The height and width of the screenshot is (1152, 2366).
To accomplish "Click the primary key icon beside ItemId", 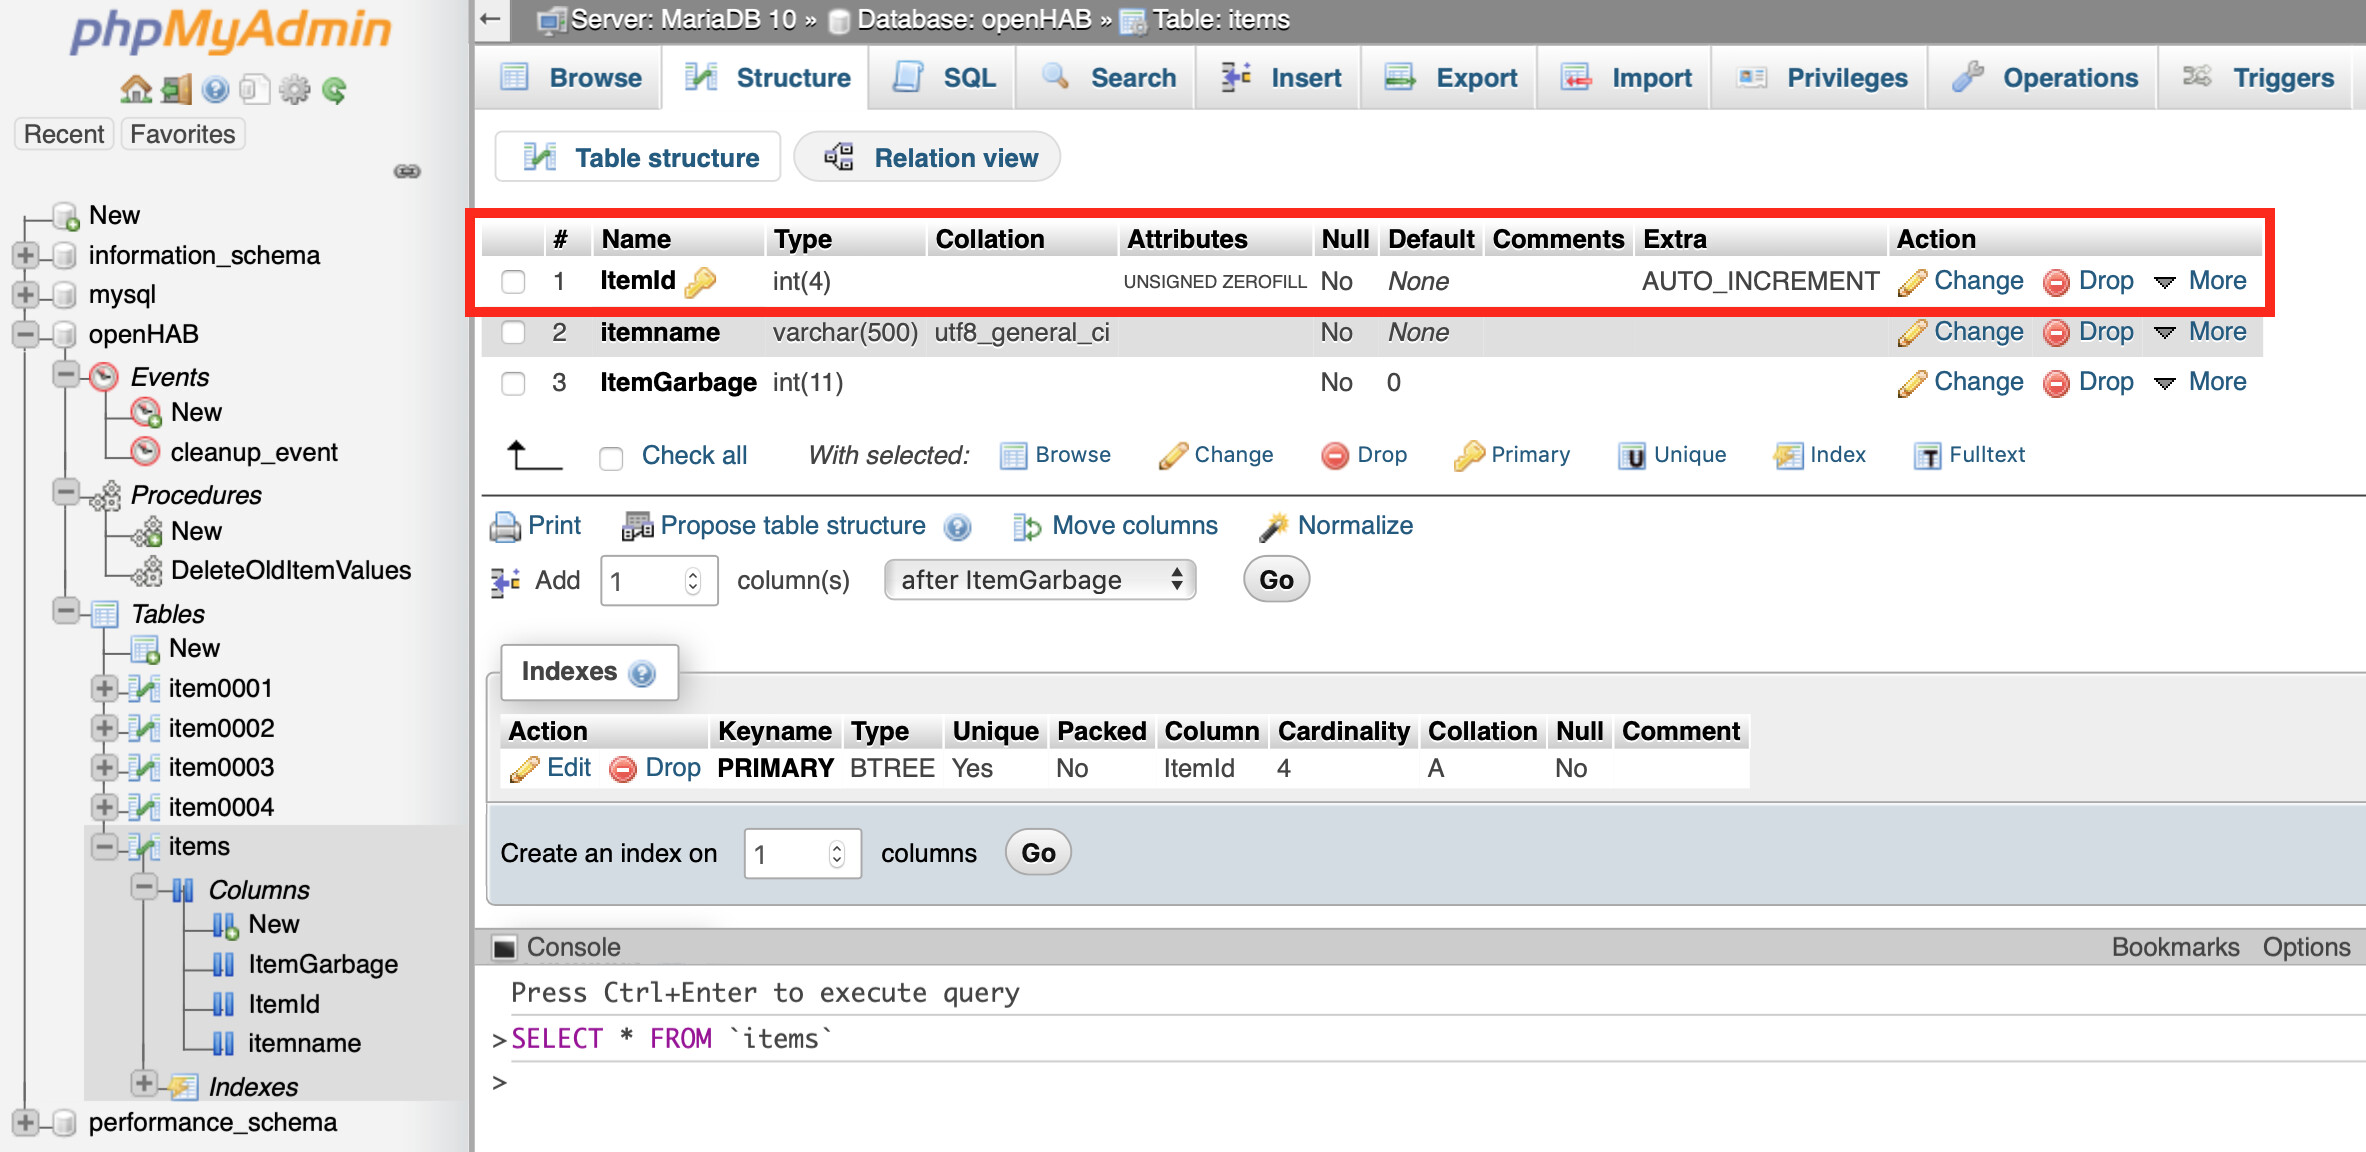I will click(700, 282).
